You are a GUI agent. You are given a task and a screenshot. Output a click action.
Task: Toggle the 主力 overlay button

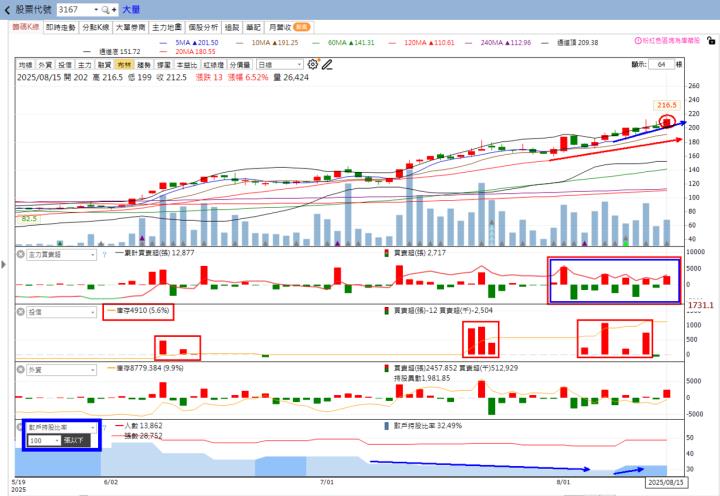(x=84, y=65)
